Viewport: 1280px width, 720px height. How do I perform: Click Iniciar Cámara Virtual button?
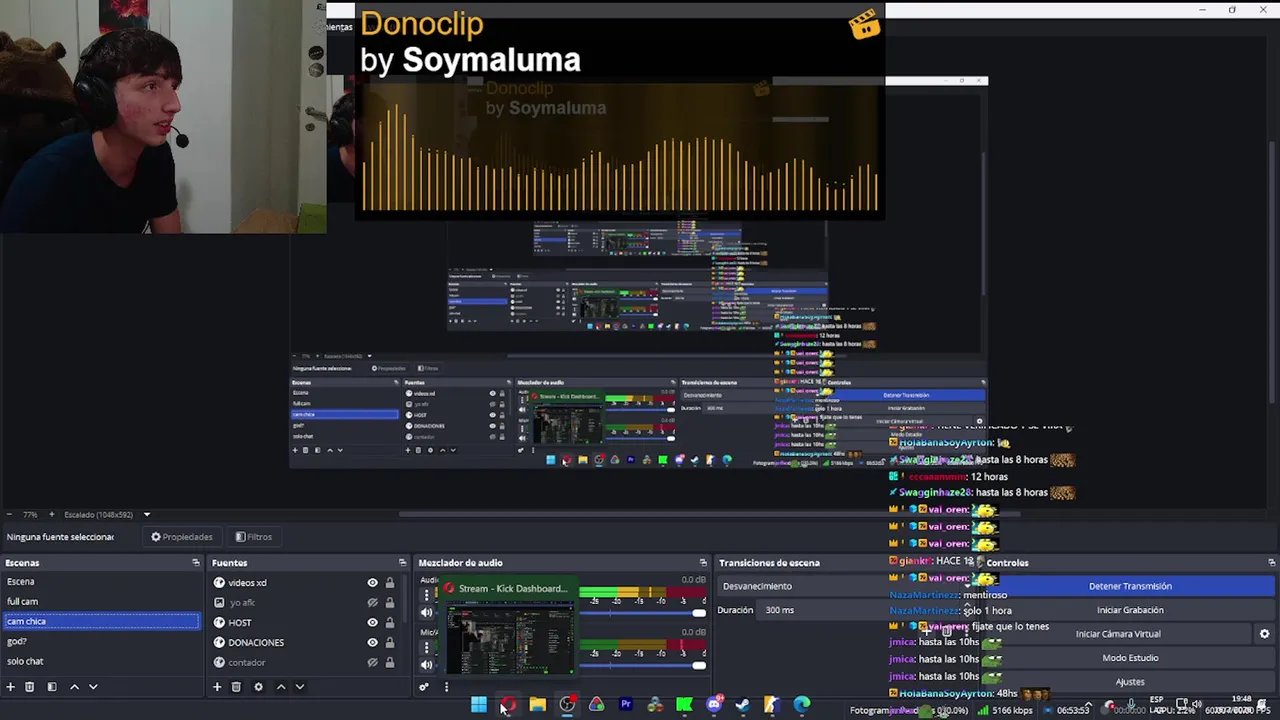pos(1118,634)
